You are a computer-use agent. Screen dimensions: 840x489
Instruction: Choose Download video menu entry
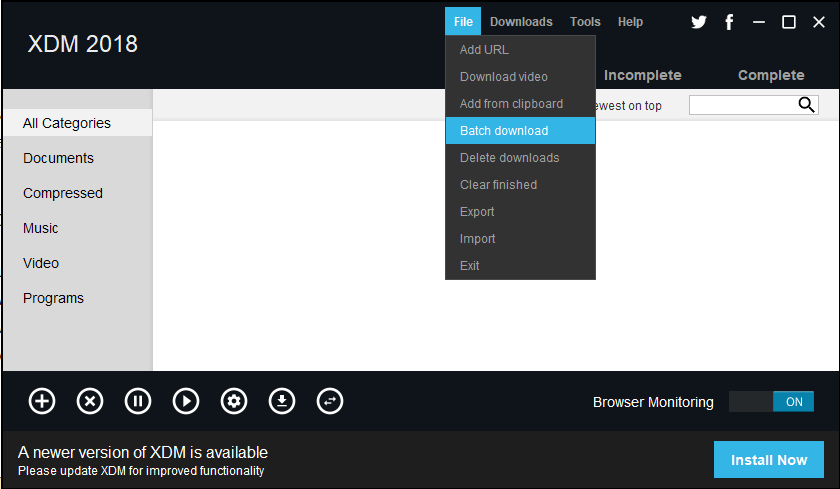(x=520, y=77)
